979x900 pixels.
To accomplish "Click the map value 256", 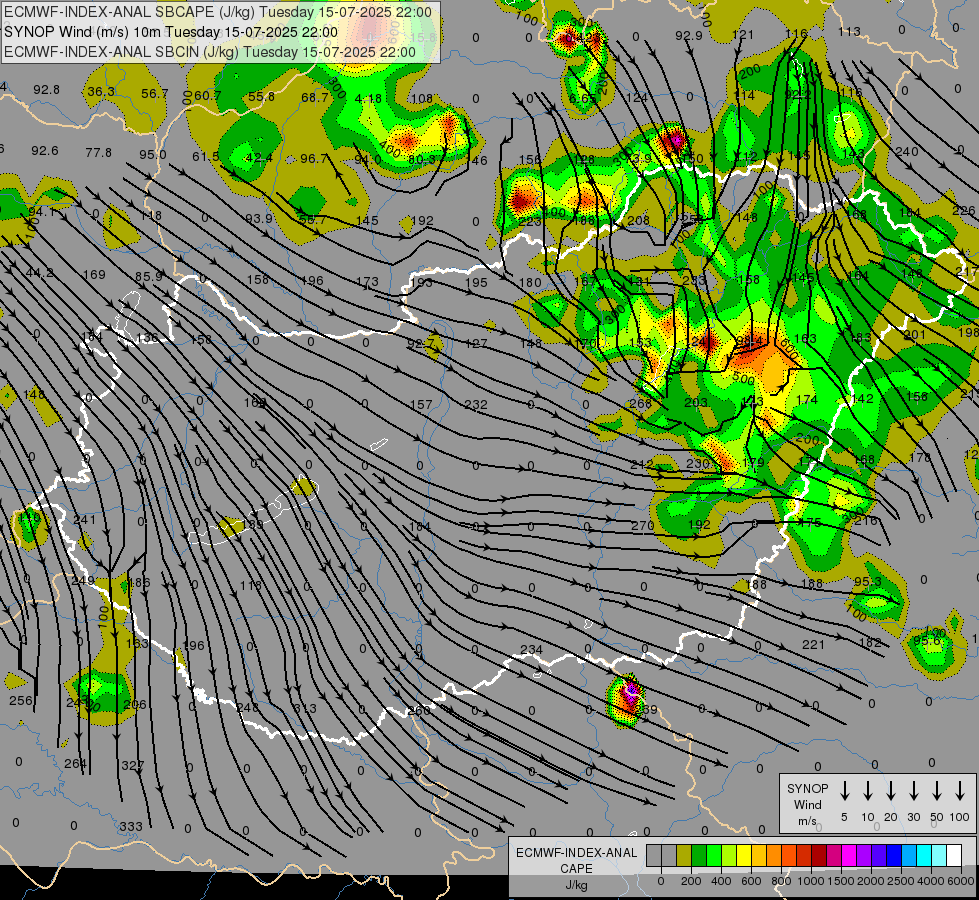I will point(21,701).
